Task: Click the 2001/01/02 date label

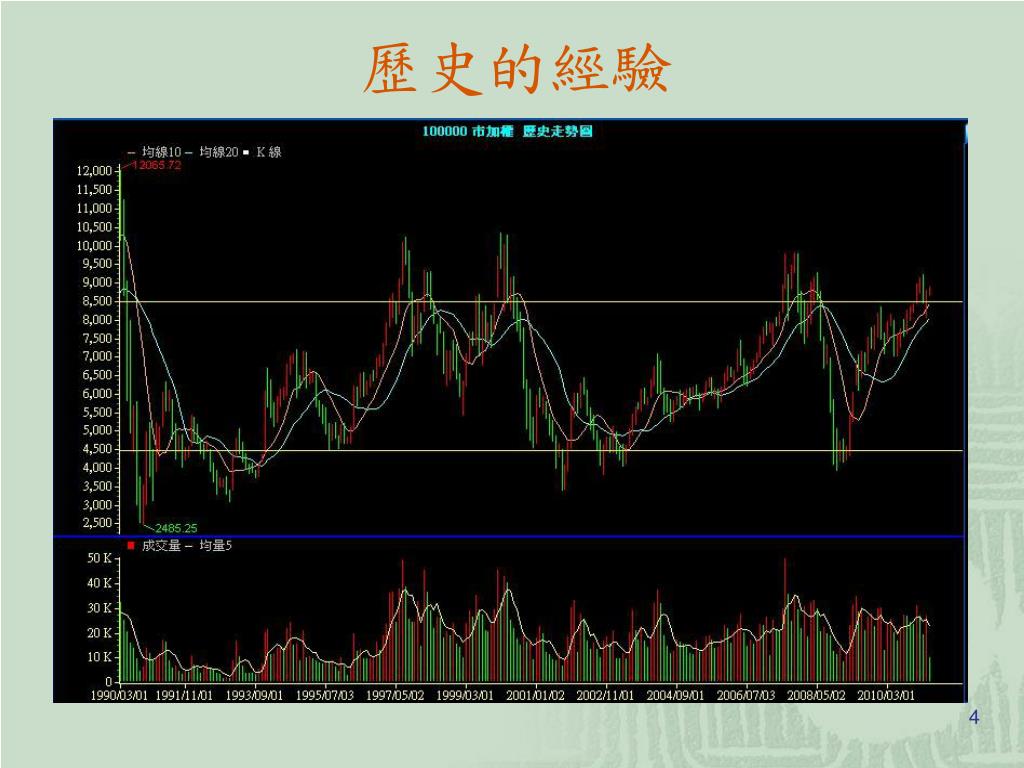Action: (535, 695)
